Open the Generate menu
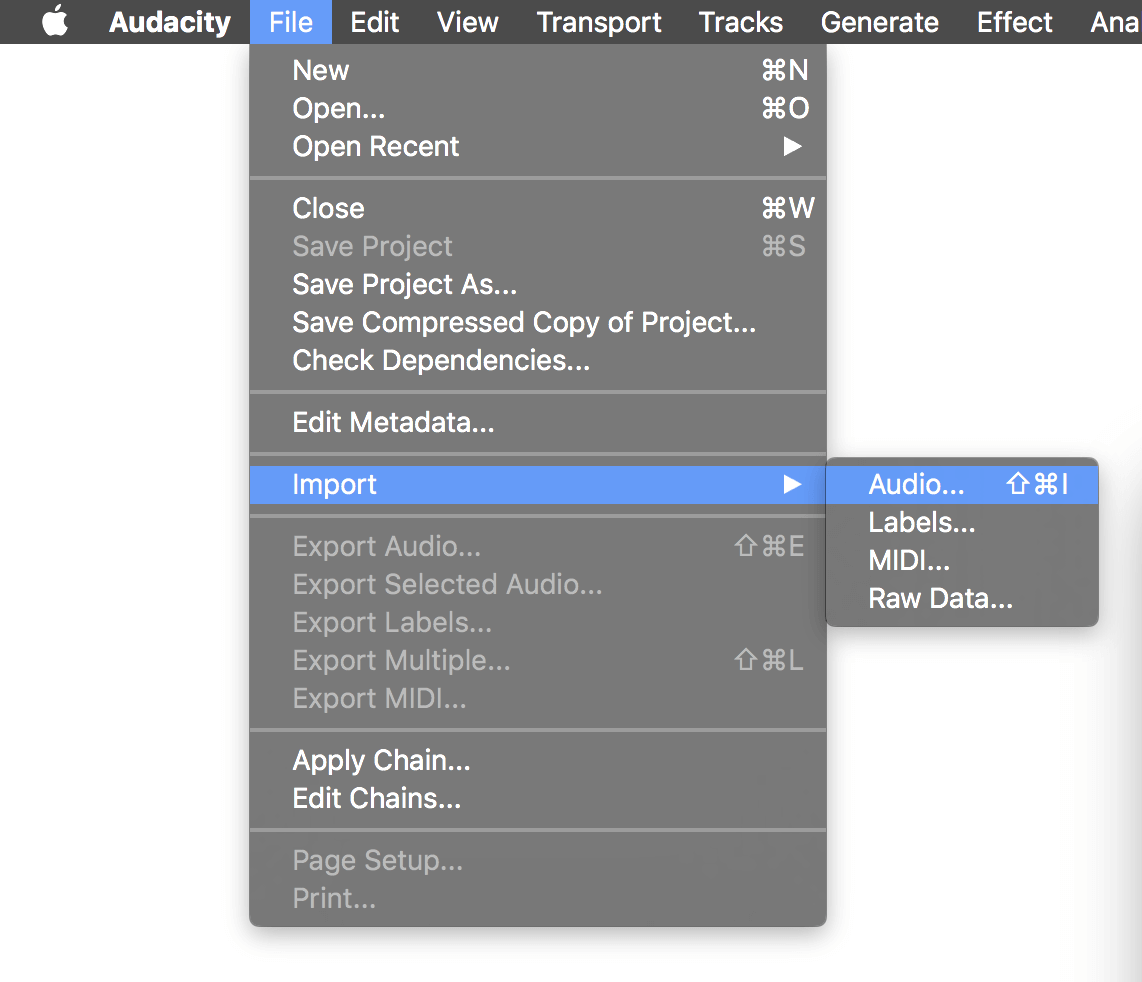The height and width of the screenshot is (982, 1142). tap(878, 21)
